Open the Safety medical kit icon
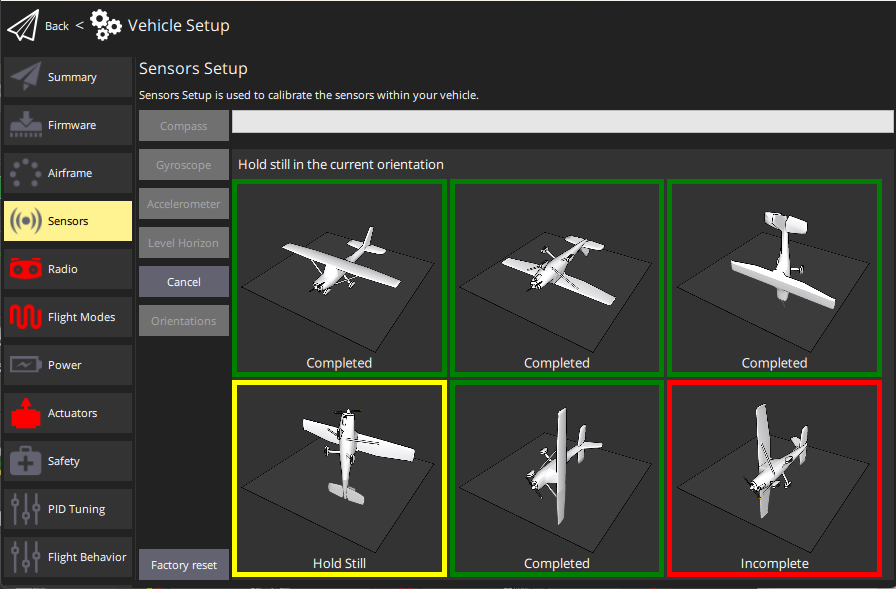The image size is (896, 589). 25,461
